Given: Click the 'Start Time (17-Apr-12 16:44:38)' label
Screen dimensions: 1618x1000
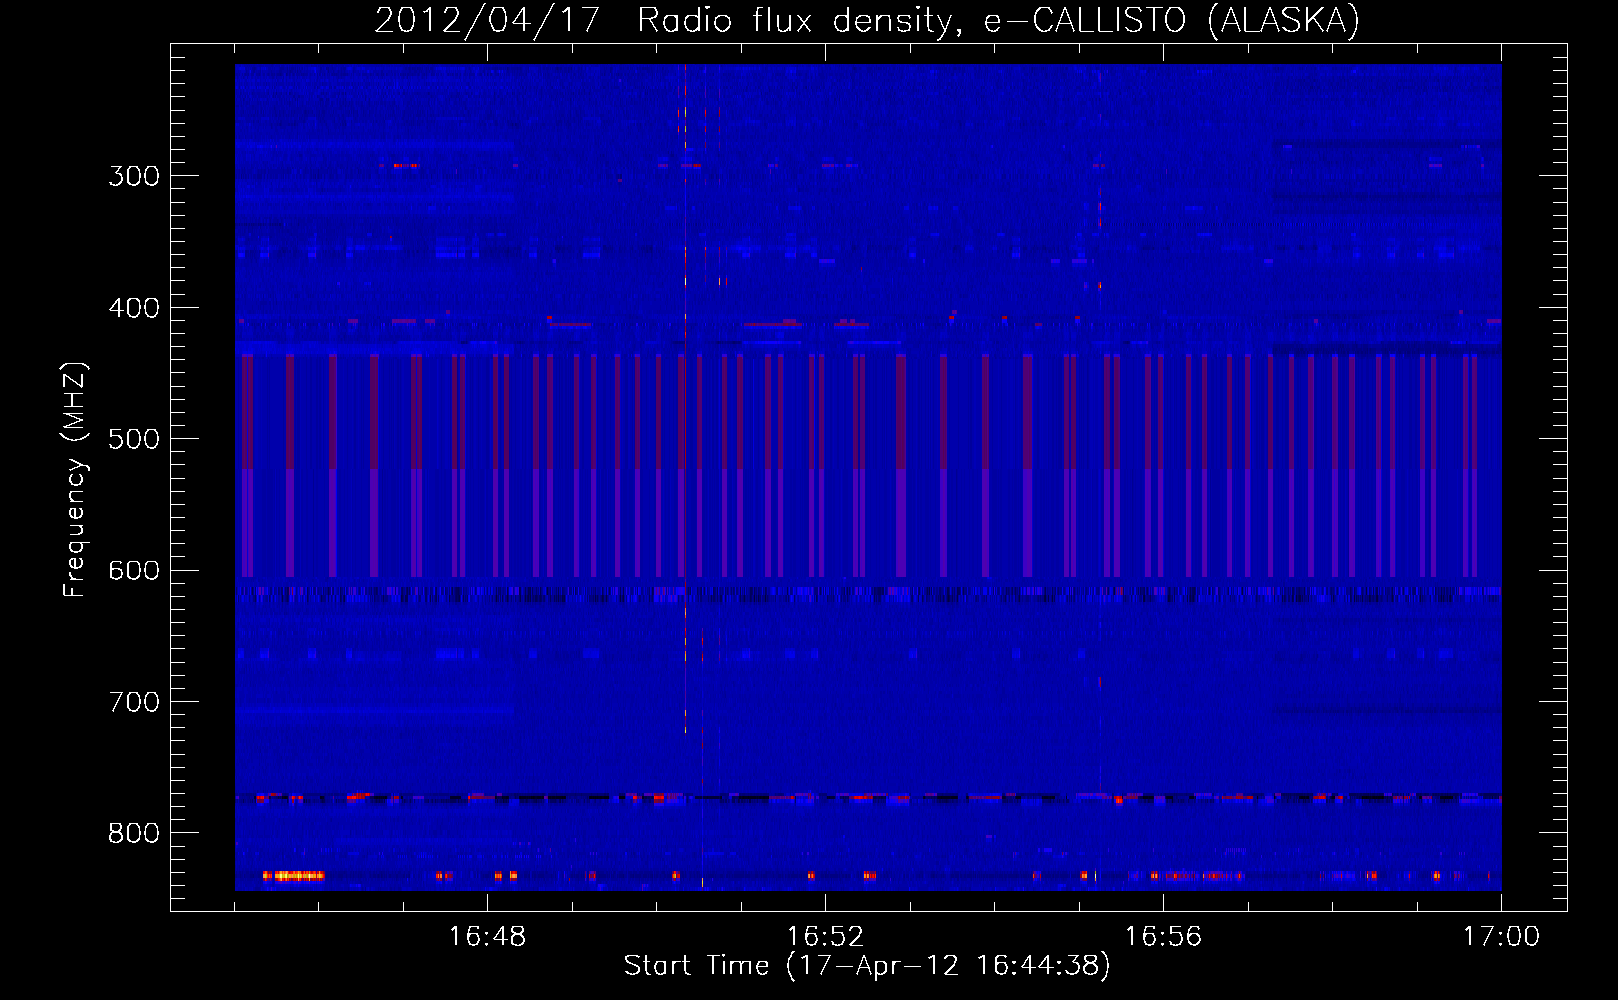Looking at the screenshot, I should [867, 965].
